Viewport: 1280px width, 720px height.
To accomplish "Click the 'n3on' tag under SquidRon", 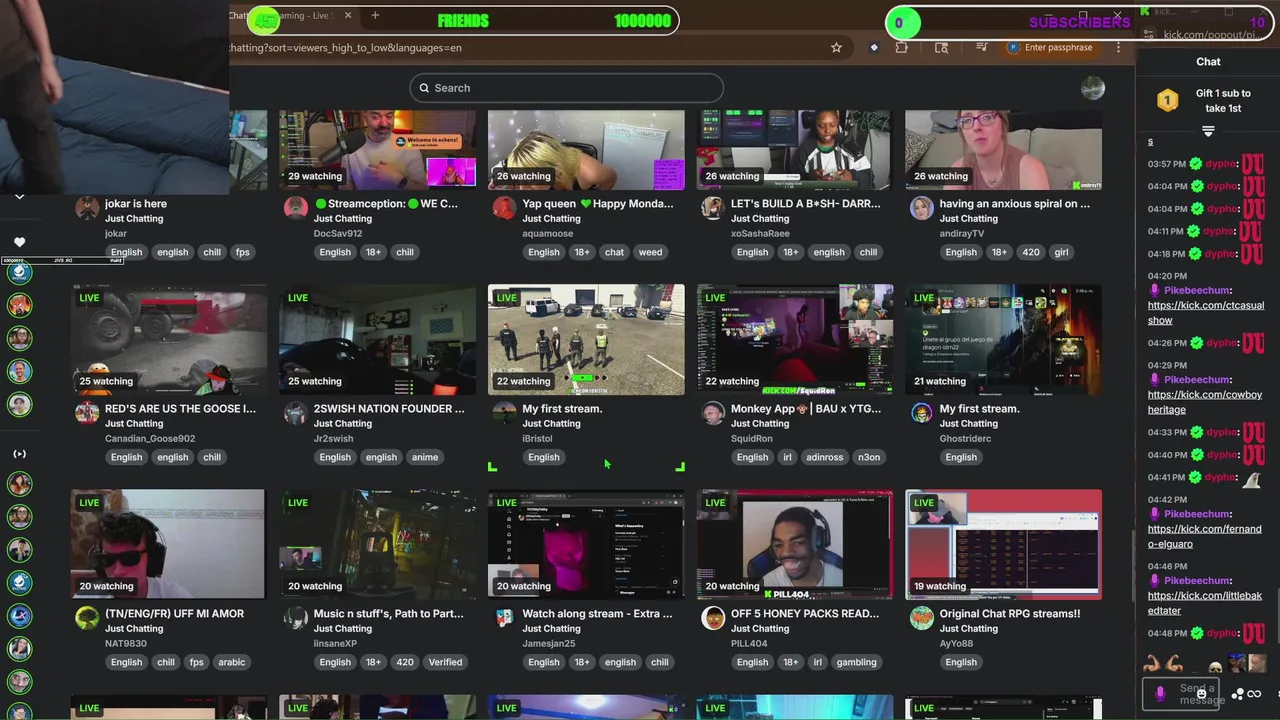I will pos(869,457).
